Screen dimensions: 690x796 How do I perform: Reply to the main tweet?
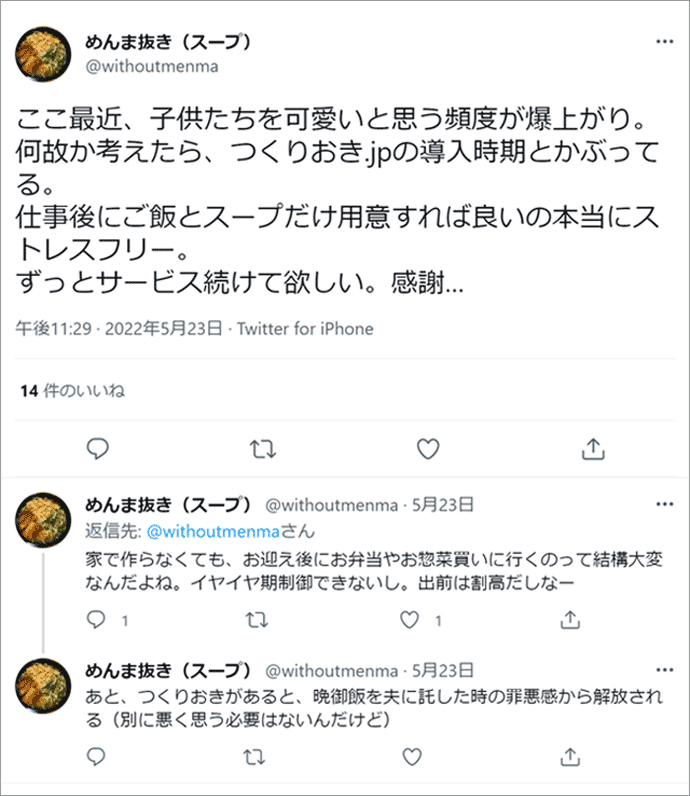pos(97,448)
